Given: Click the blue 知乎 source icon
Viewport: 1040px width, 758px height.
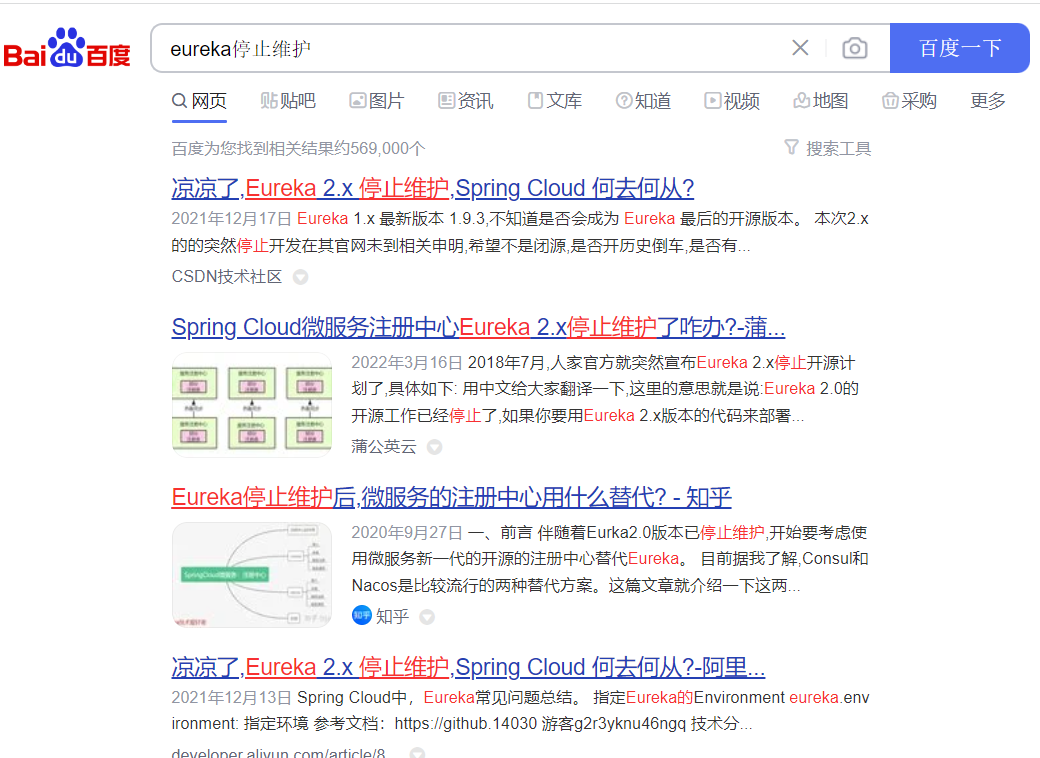Looking at the screenshot, I should (361, 616).
